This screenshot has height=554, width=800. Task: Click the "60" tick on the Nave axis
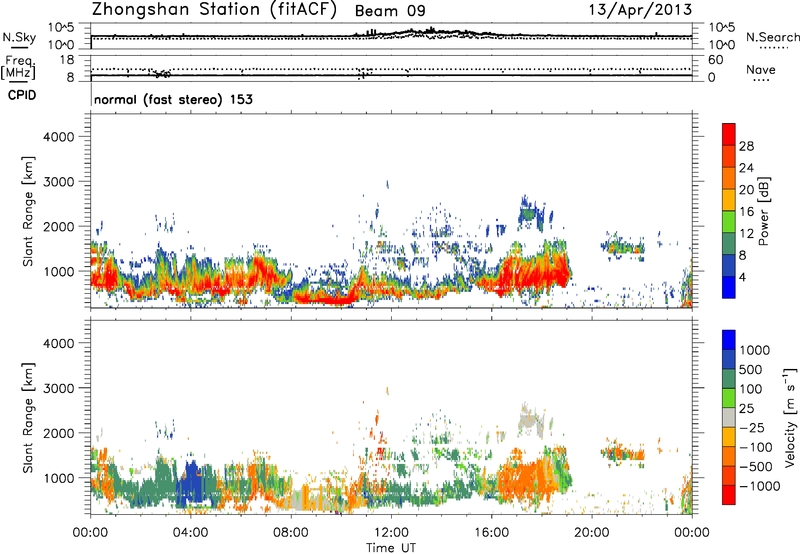coord(715,60)
